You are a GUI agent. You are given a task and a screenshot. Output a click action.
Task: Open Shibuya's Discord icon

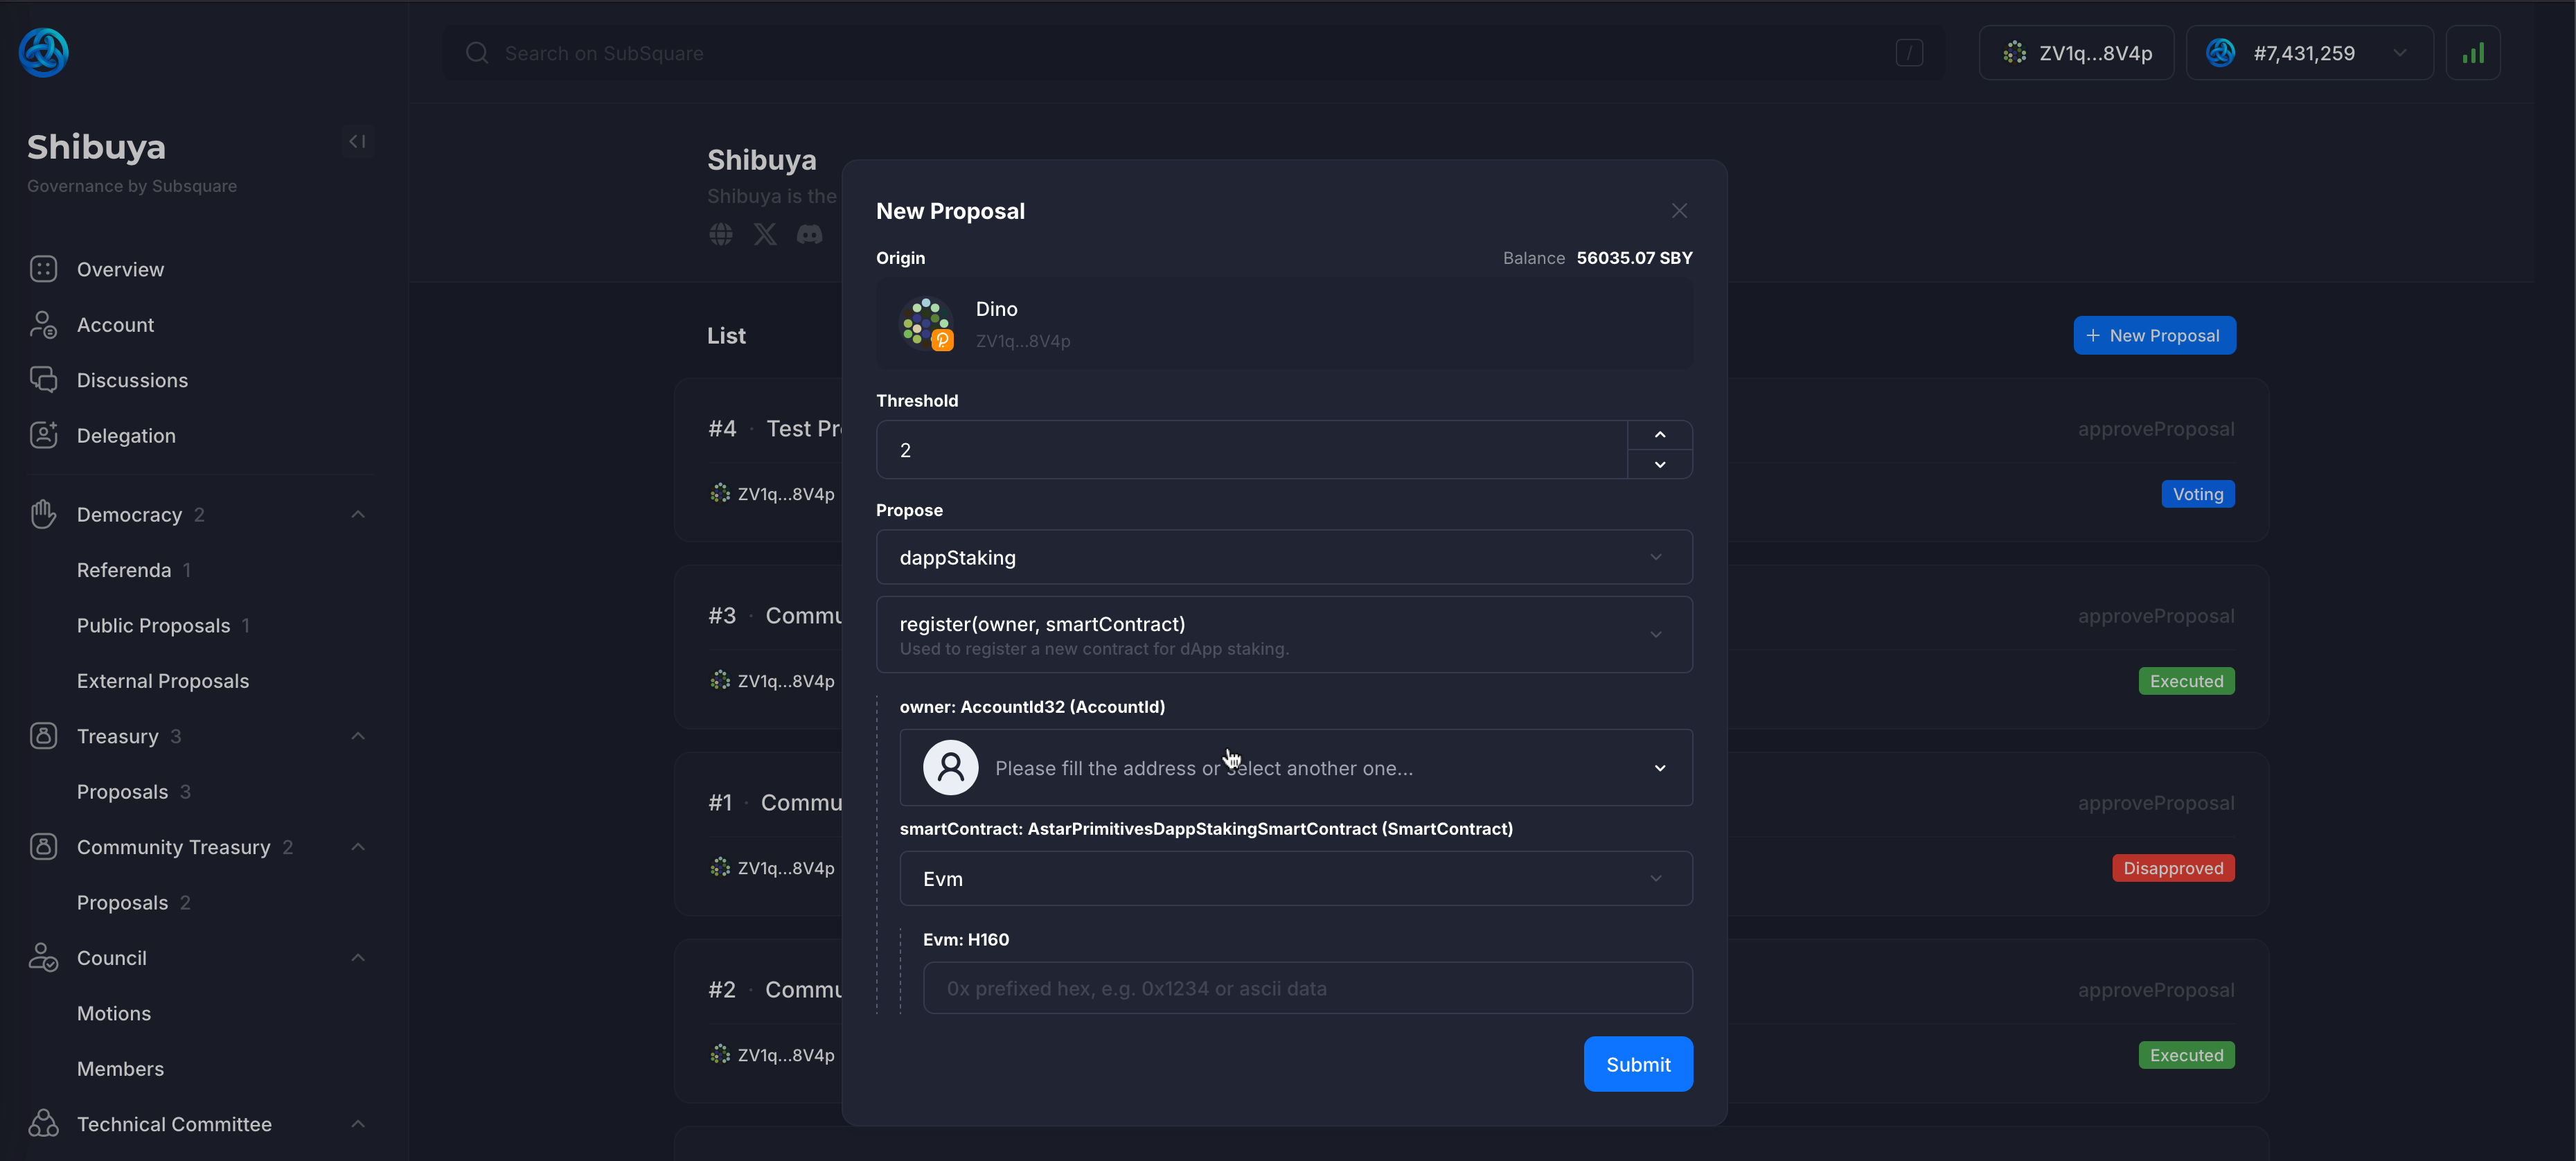810,234
